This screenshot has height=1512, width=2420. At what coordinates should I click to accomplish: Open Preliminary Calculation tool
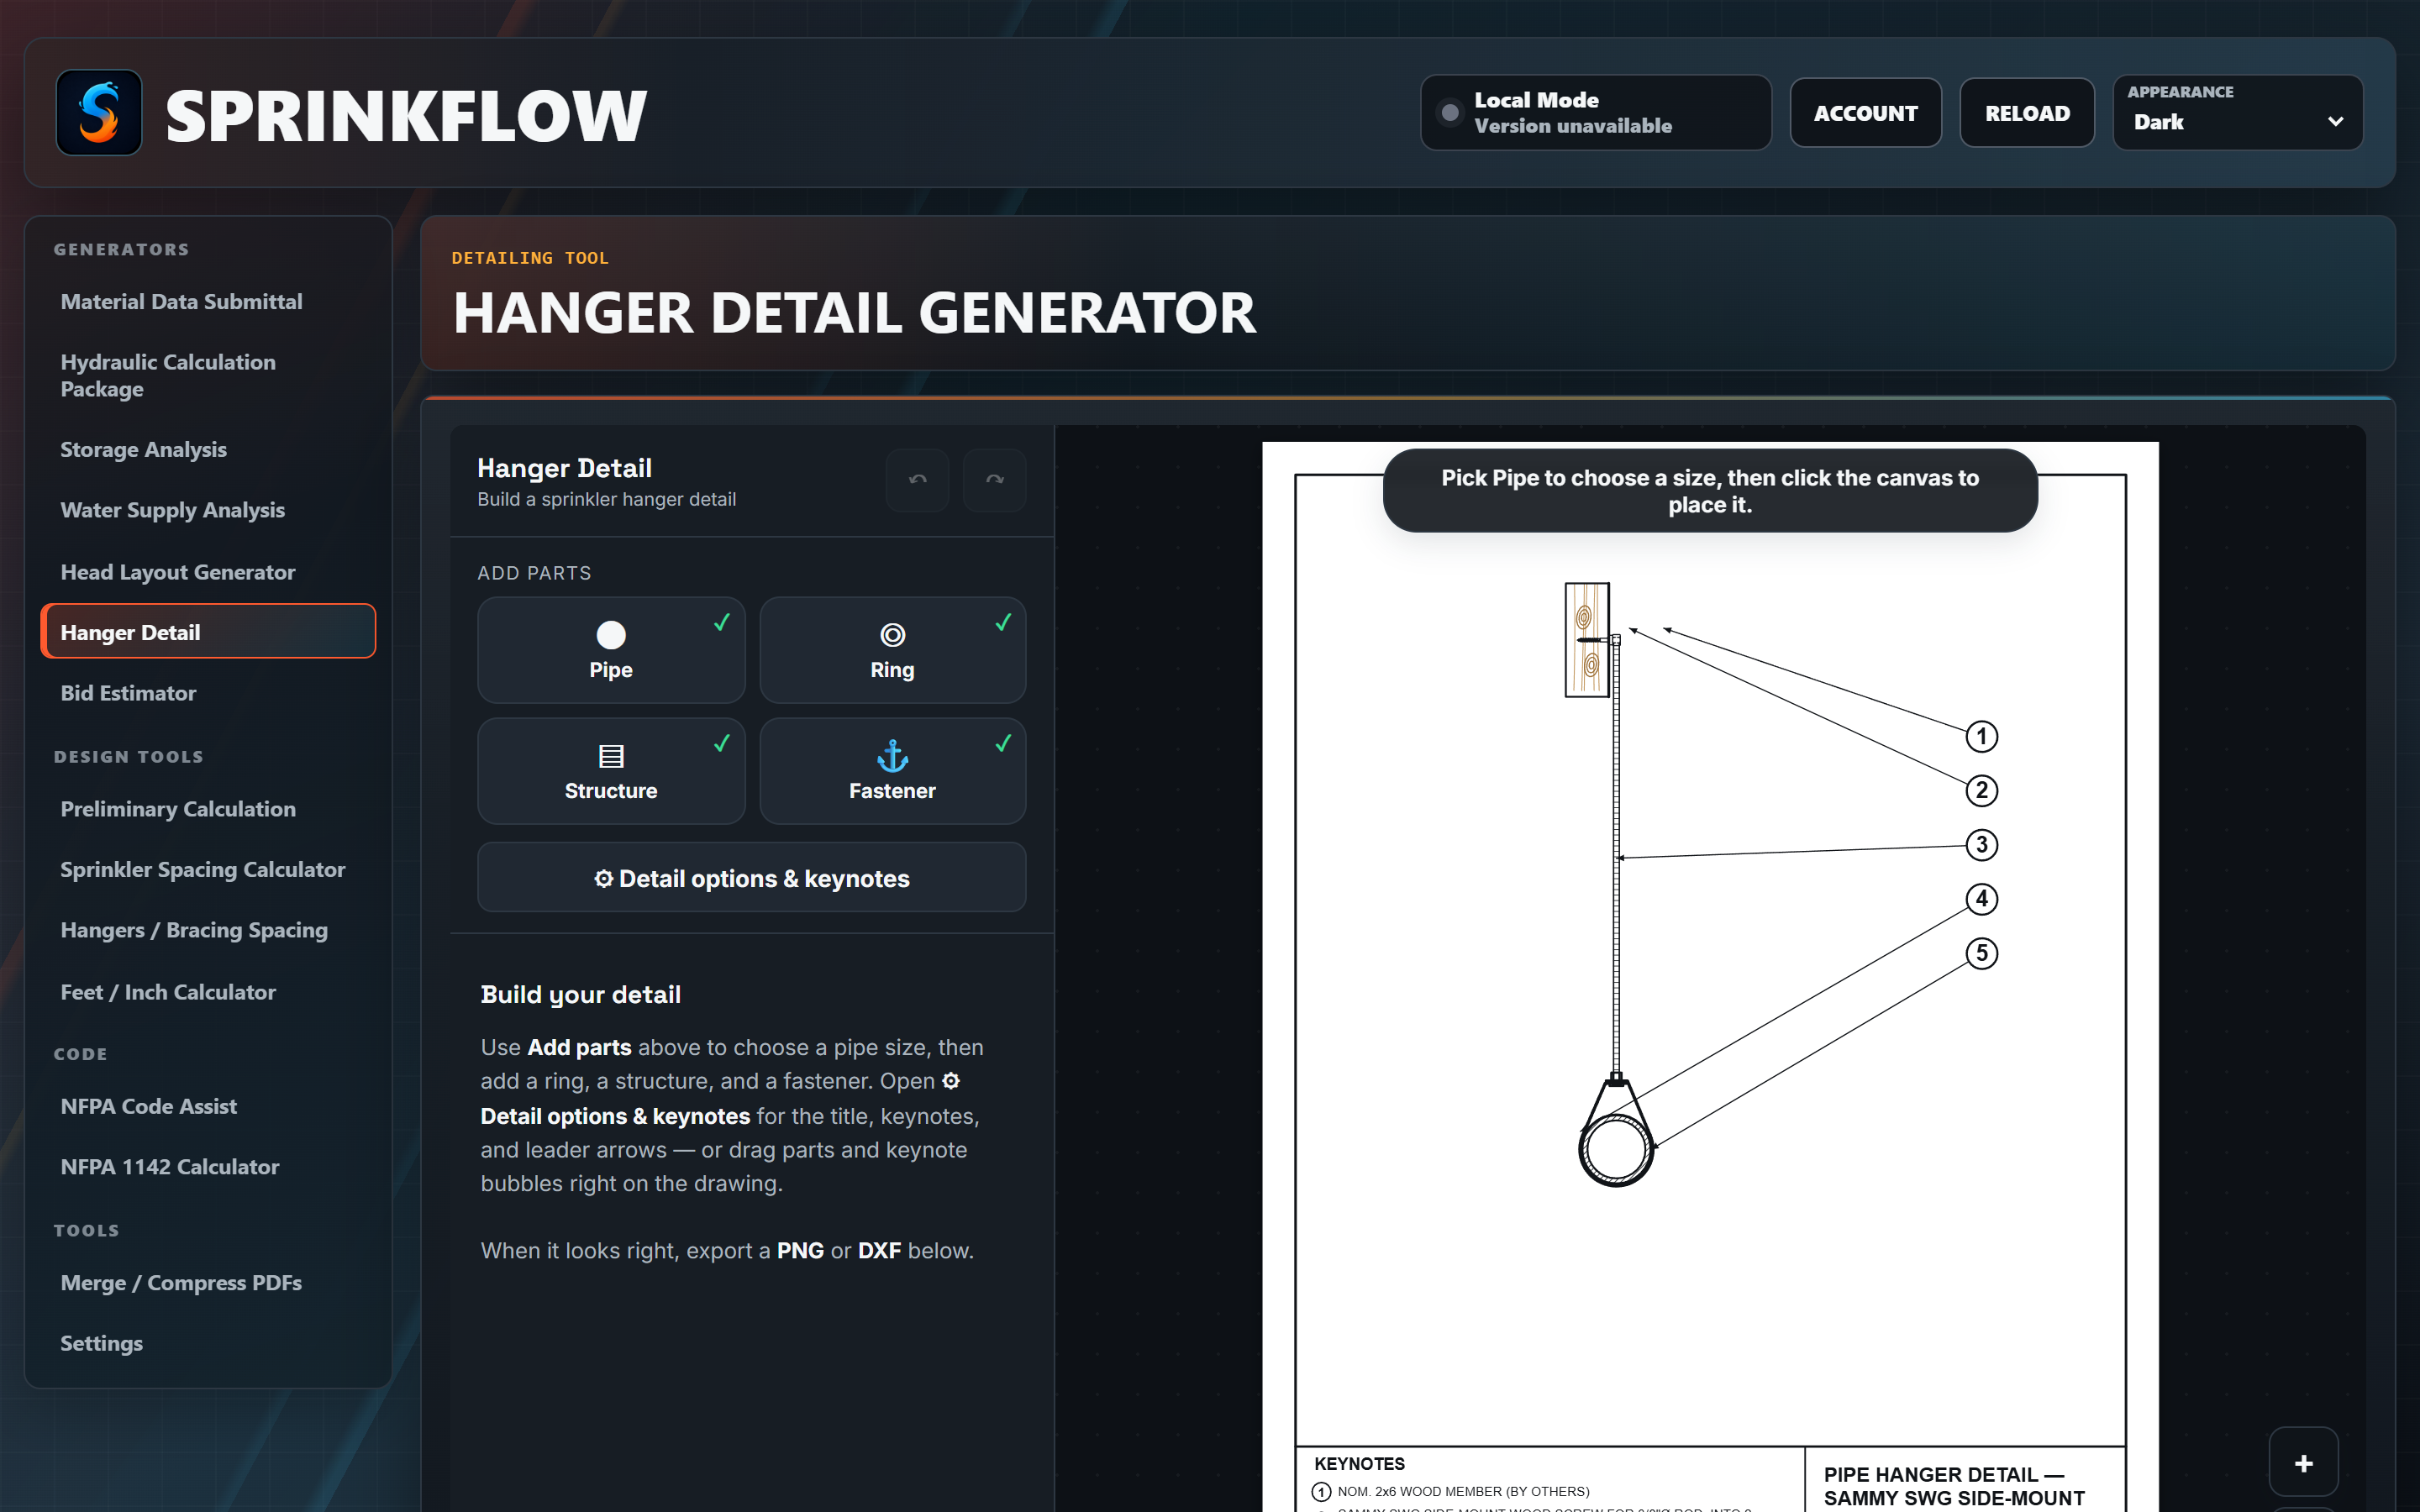208,809
